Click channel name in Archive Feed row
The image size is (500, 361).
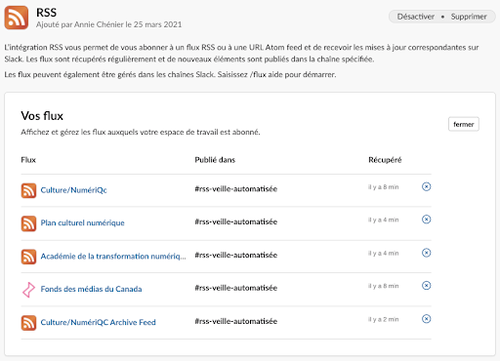point(236,321)
